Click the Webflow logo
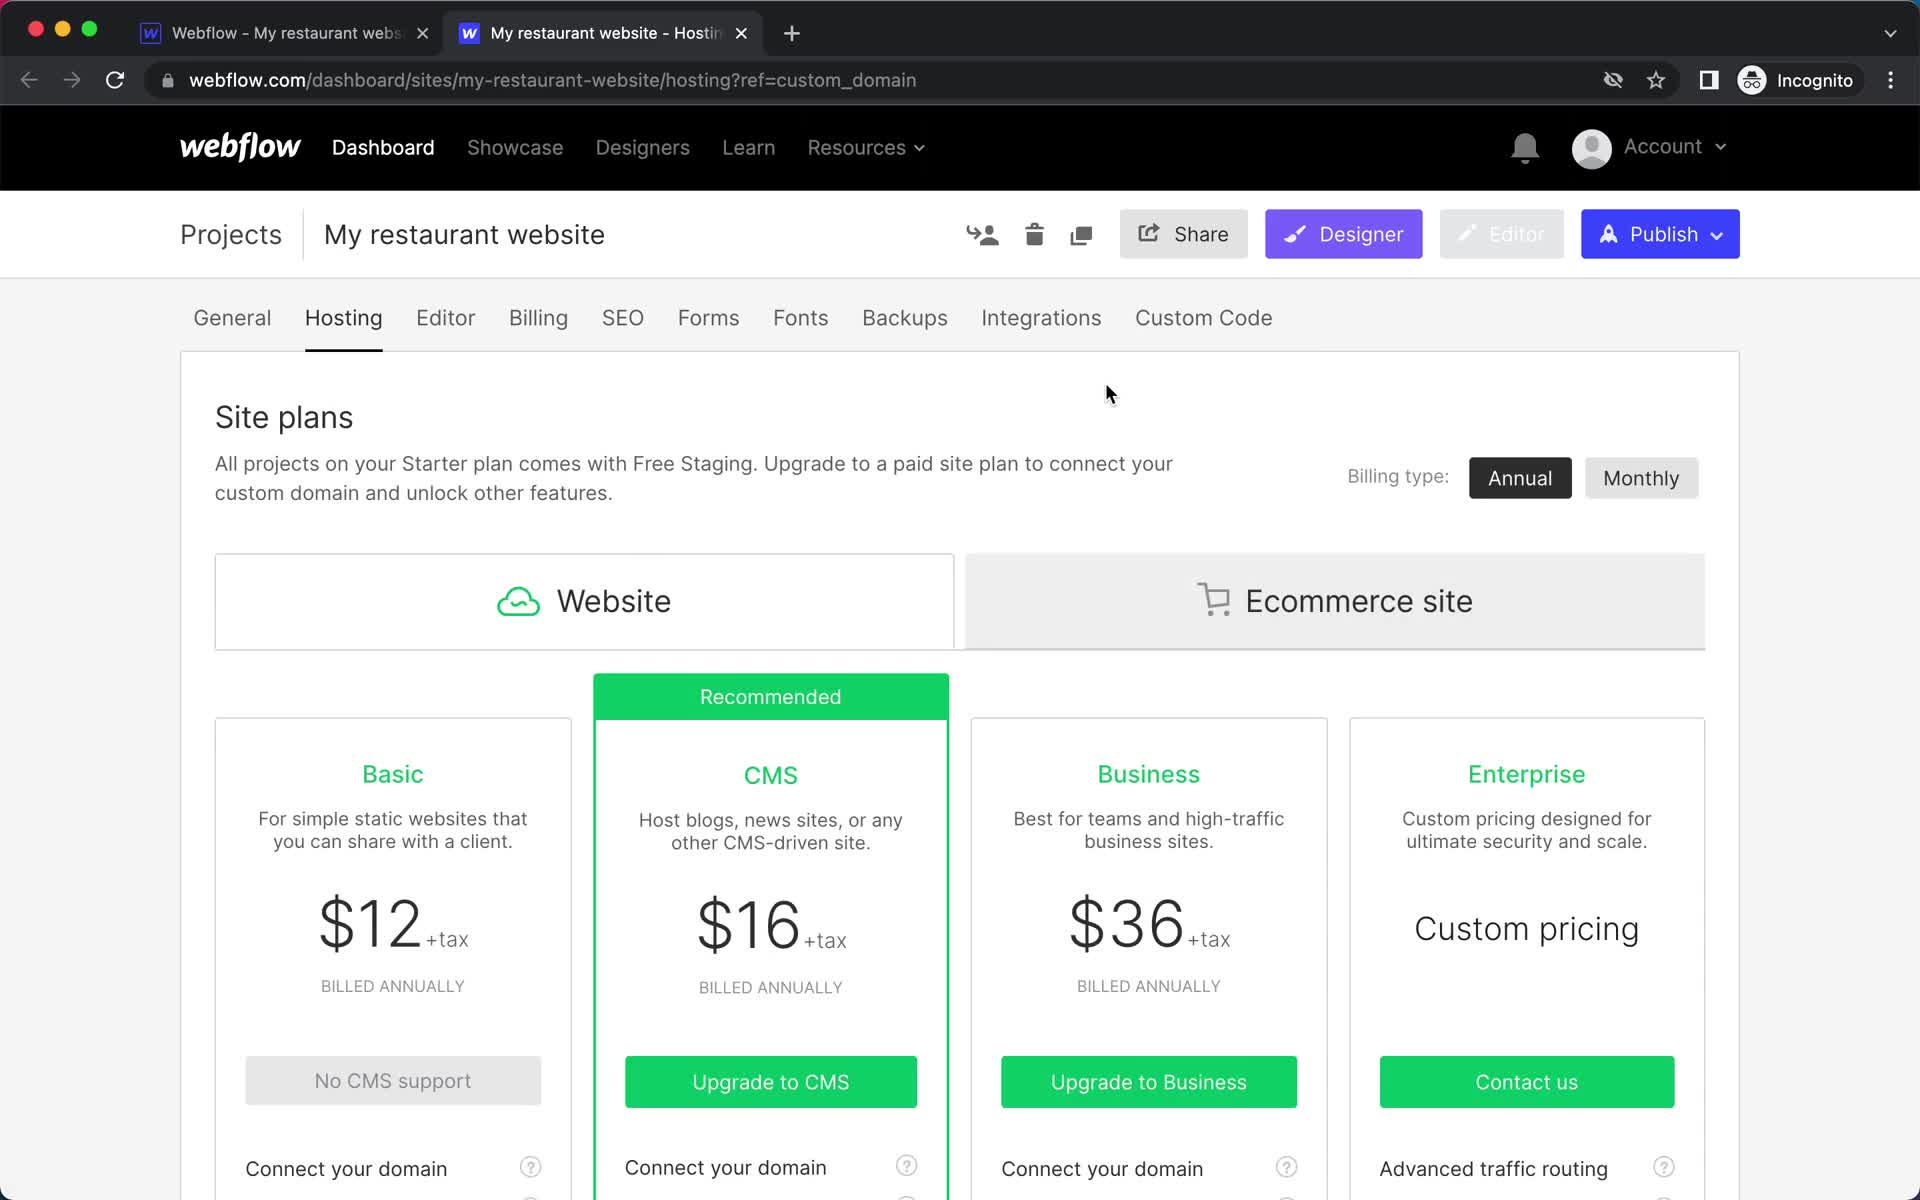The width and height of the screenshot is (1920, 1200). click(239, 147)
